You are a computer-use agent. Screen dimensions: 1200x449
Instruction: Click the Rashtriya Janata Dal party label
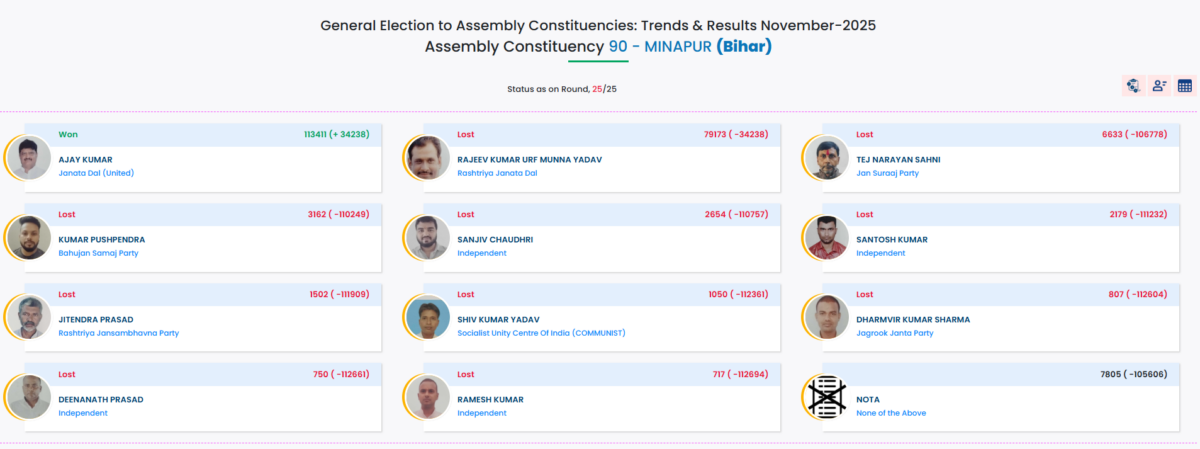click(x=497, y=173)
